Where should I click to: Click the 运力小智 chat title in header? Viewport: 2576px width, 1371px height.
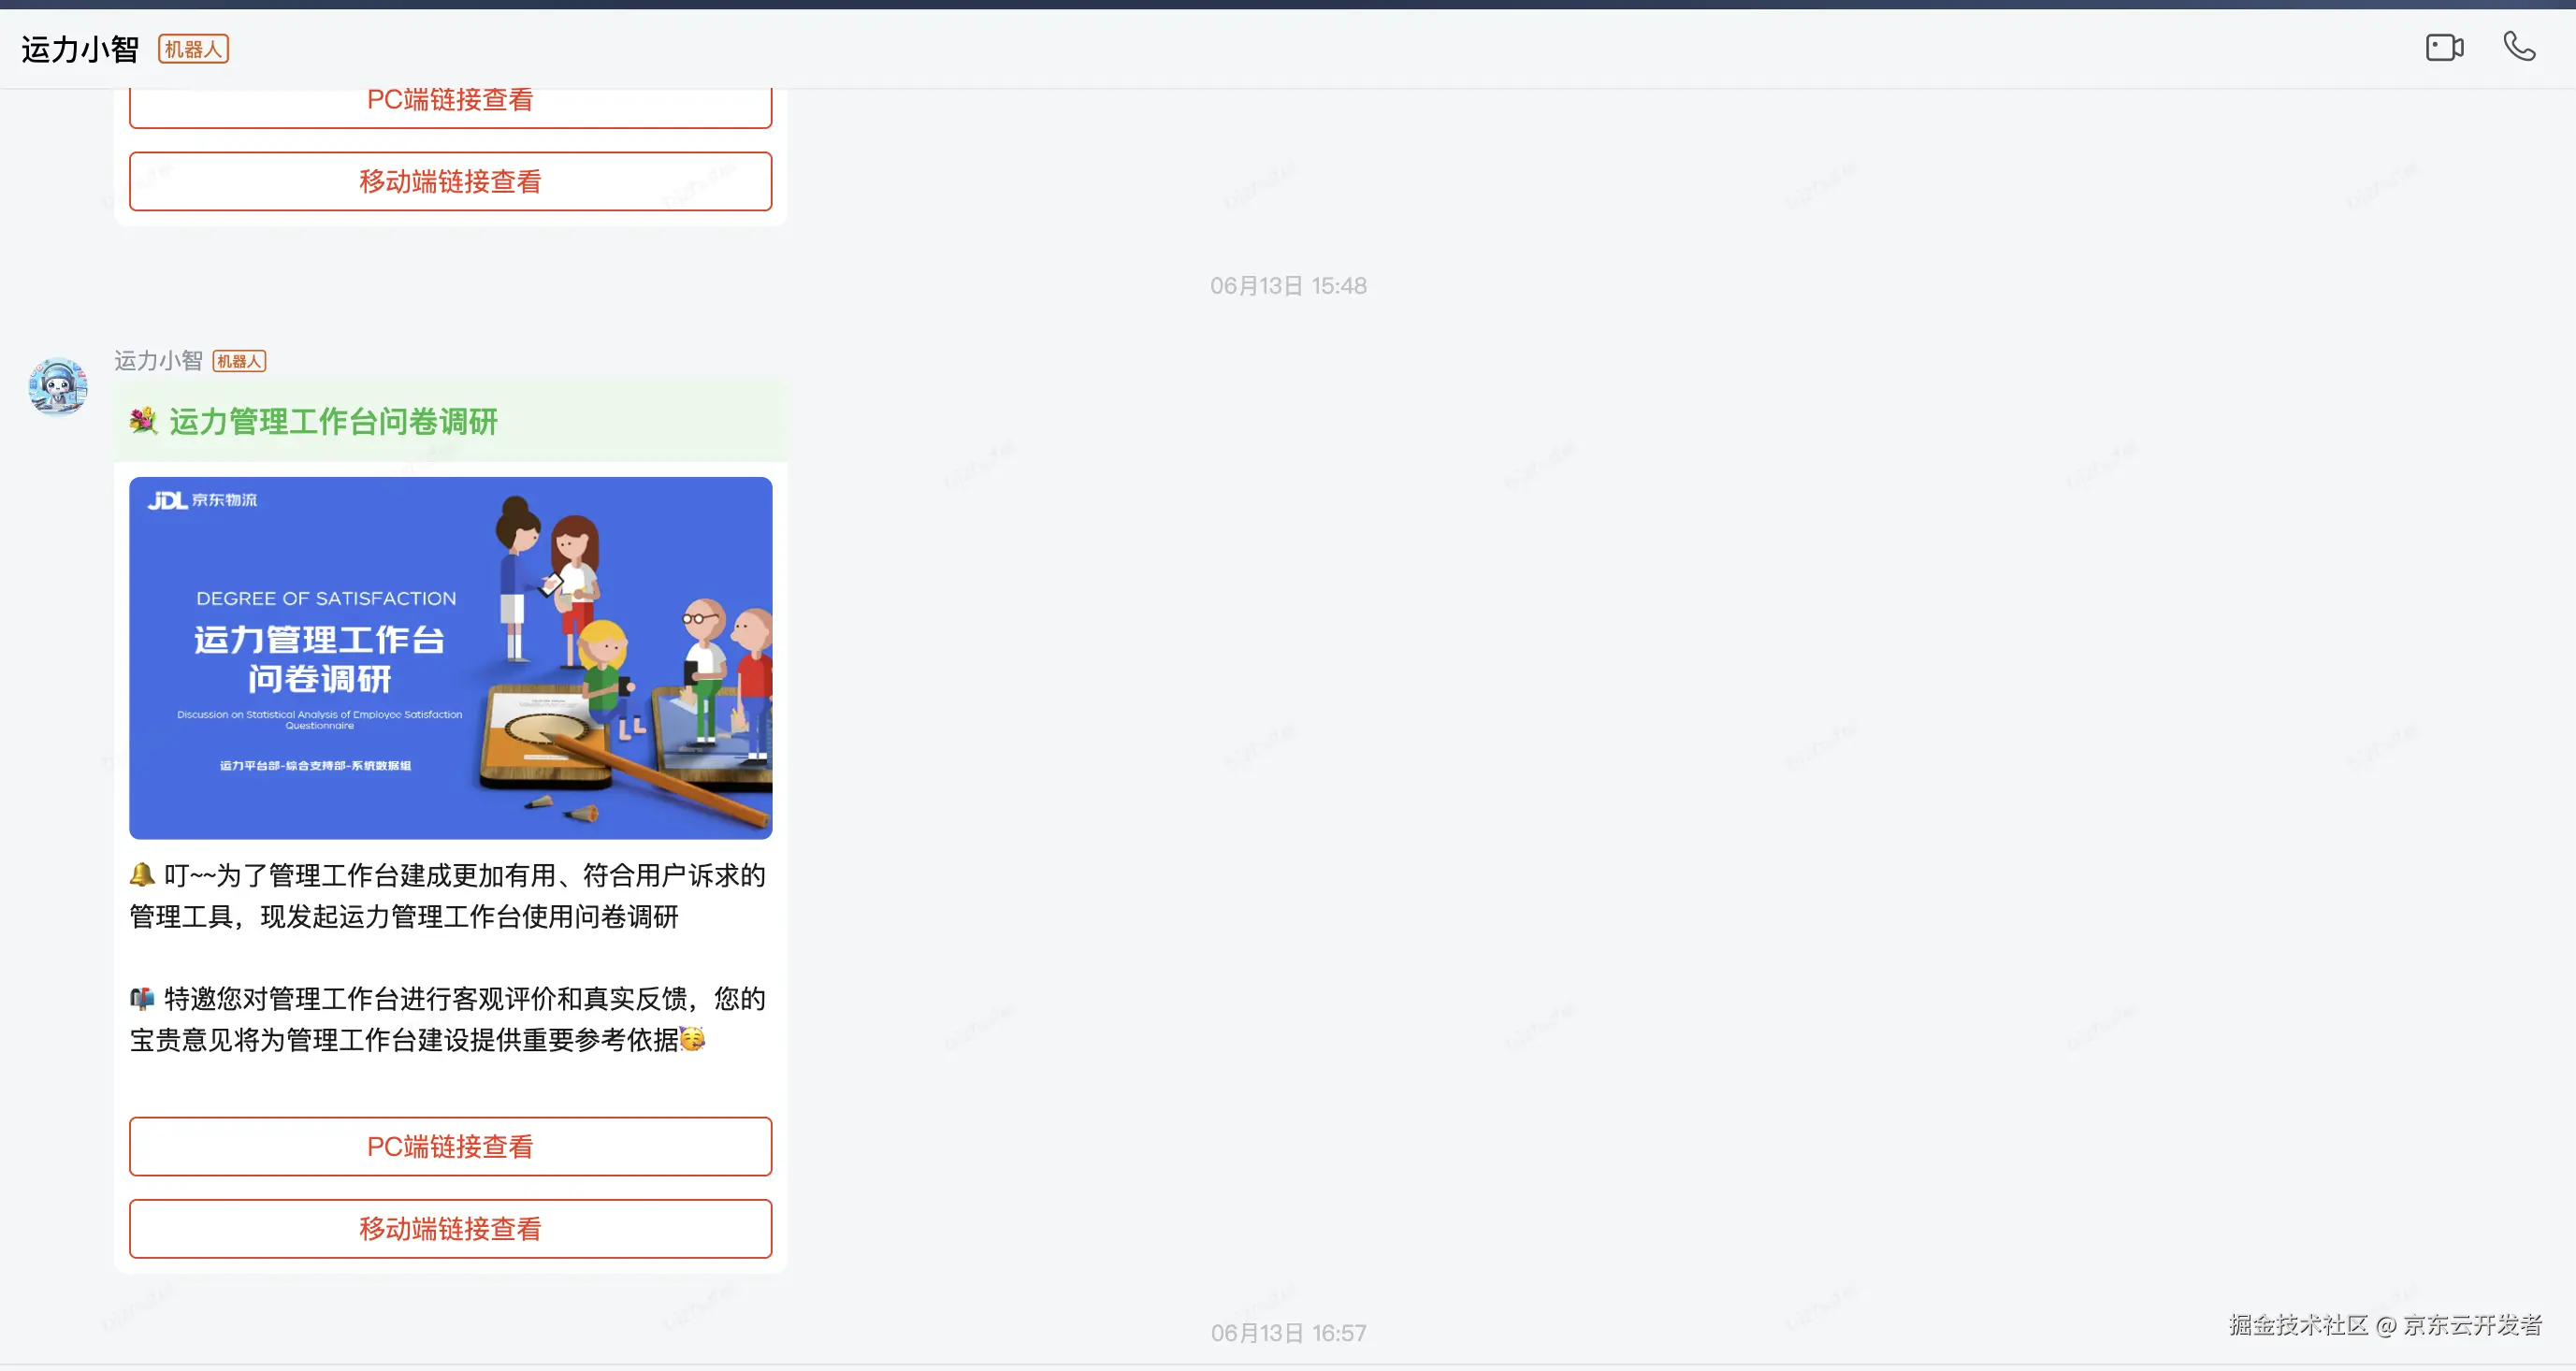[x=80, y=49]
